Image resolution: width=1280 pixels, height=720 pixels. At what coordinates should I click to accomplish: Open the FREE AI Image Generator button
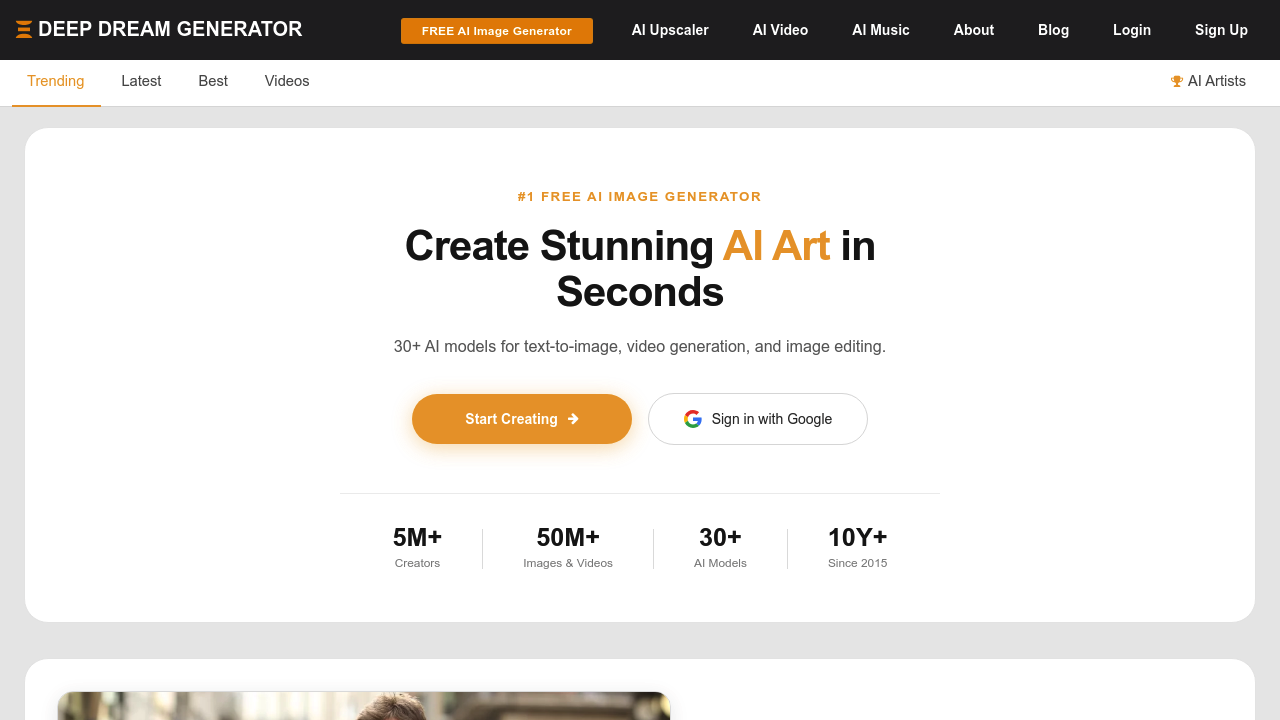pyautogui.click(x=497, y=31)
